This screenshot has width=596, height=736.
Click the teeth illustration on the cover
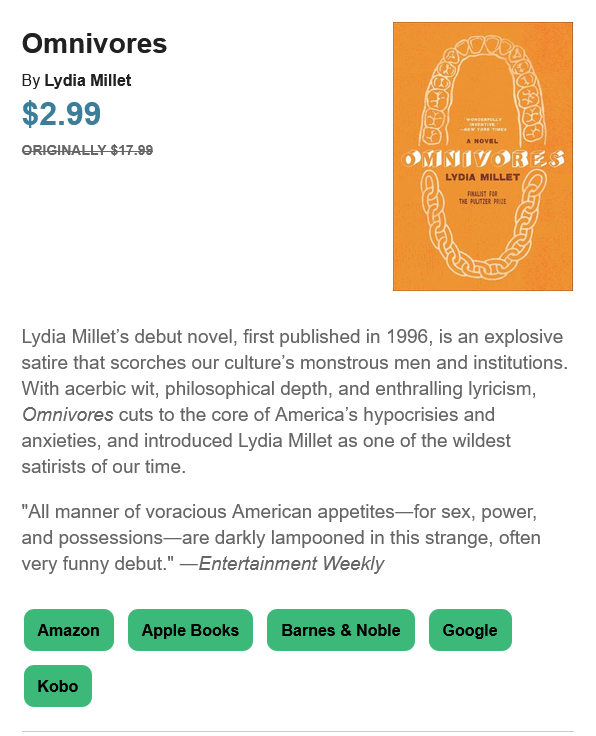(x=483, y=89)
